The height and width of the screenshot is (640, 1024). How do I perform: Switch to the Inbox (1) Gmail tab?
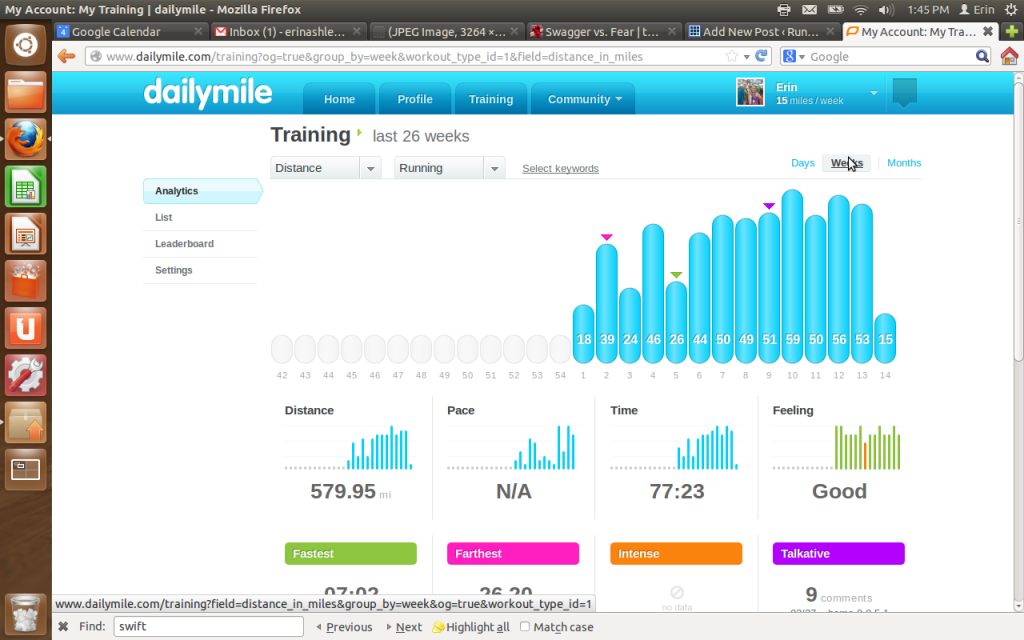point(287,31)
